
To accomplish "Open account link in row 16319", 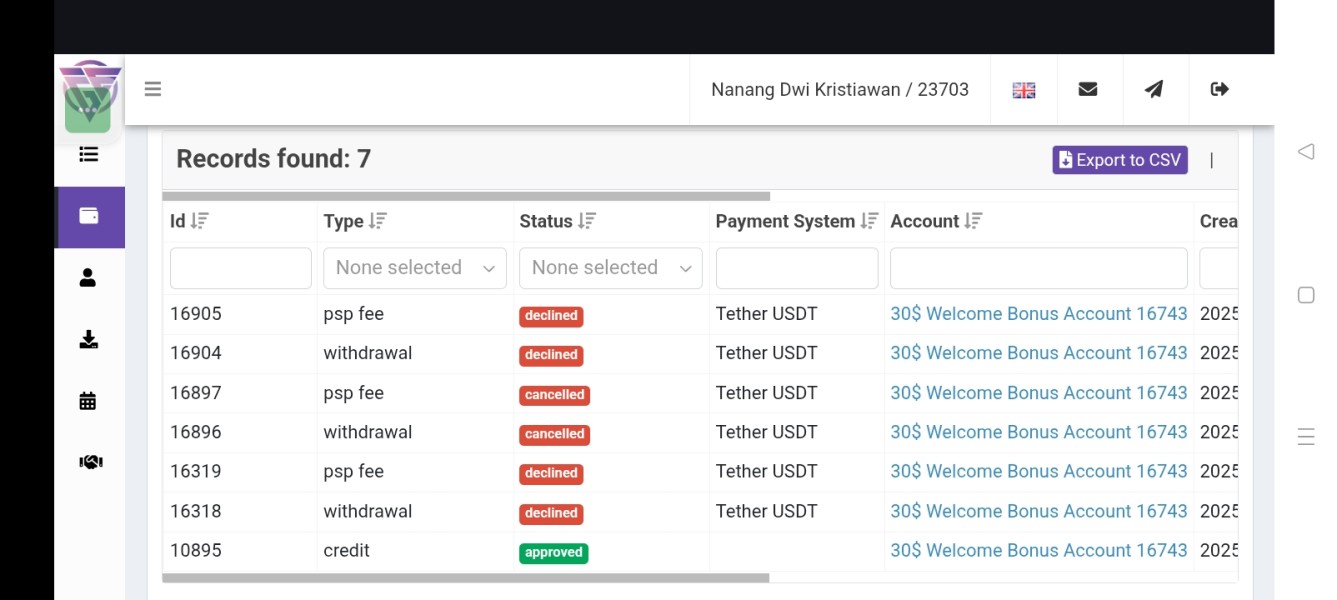I will [x=1039, y=471].
